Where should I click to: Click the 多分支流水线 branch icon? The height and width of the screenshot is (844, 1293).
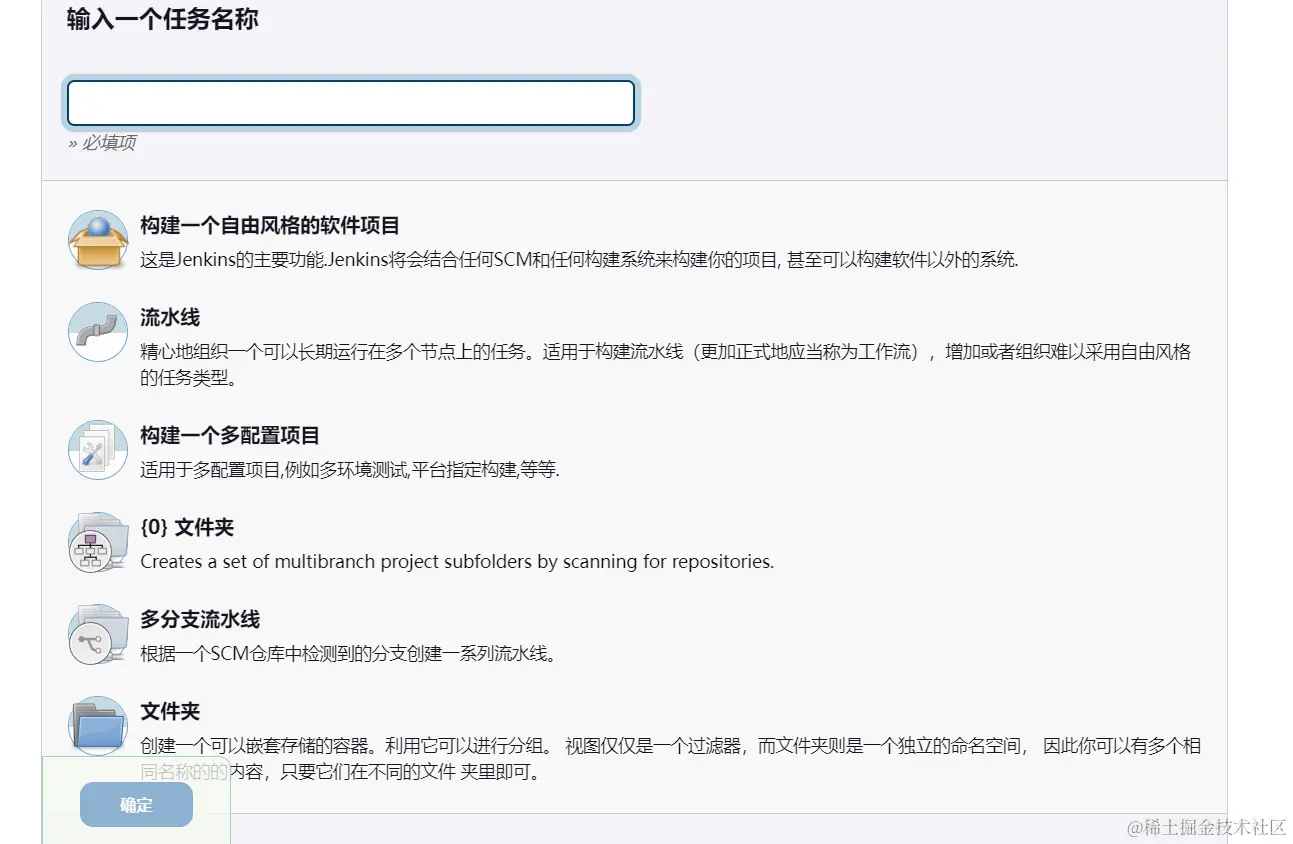tap(96, 634)
